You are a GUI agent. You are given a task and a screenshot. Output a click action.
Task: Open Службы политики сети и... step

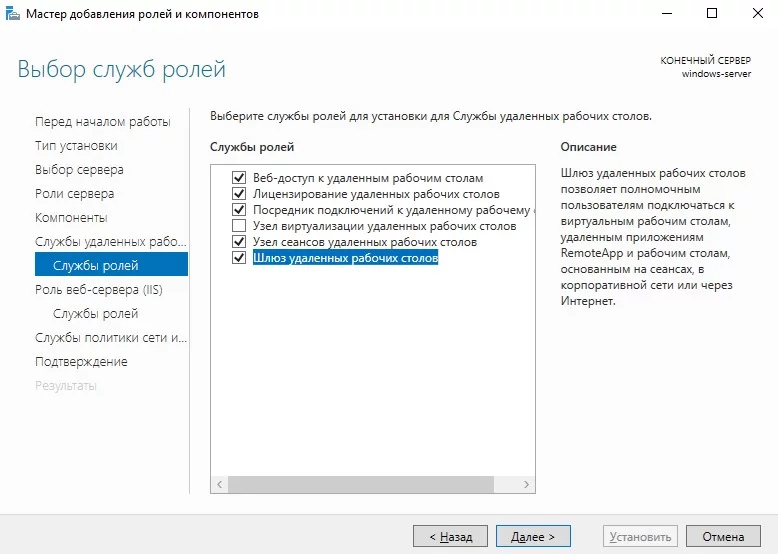point(111,338)
